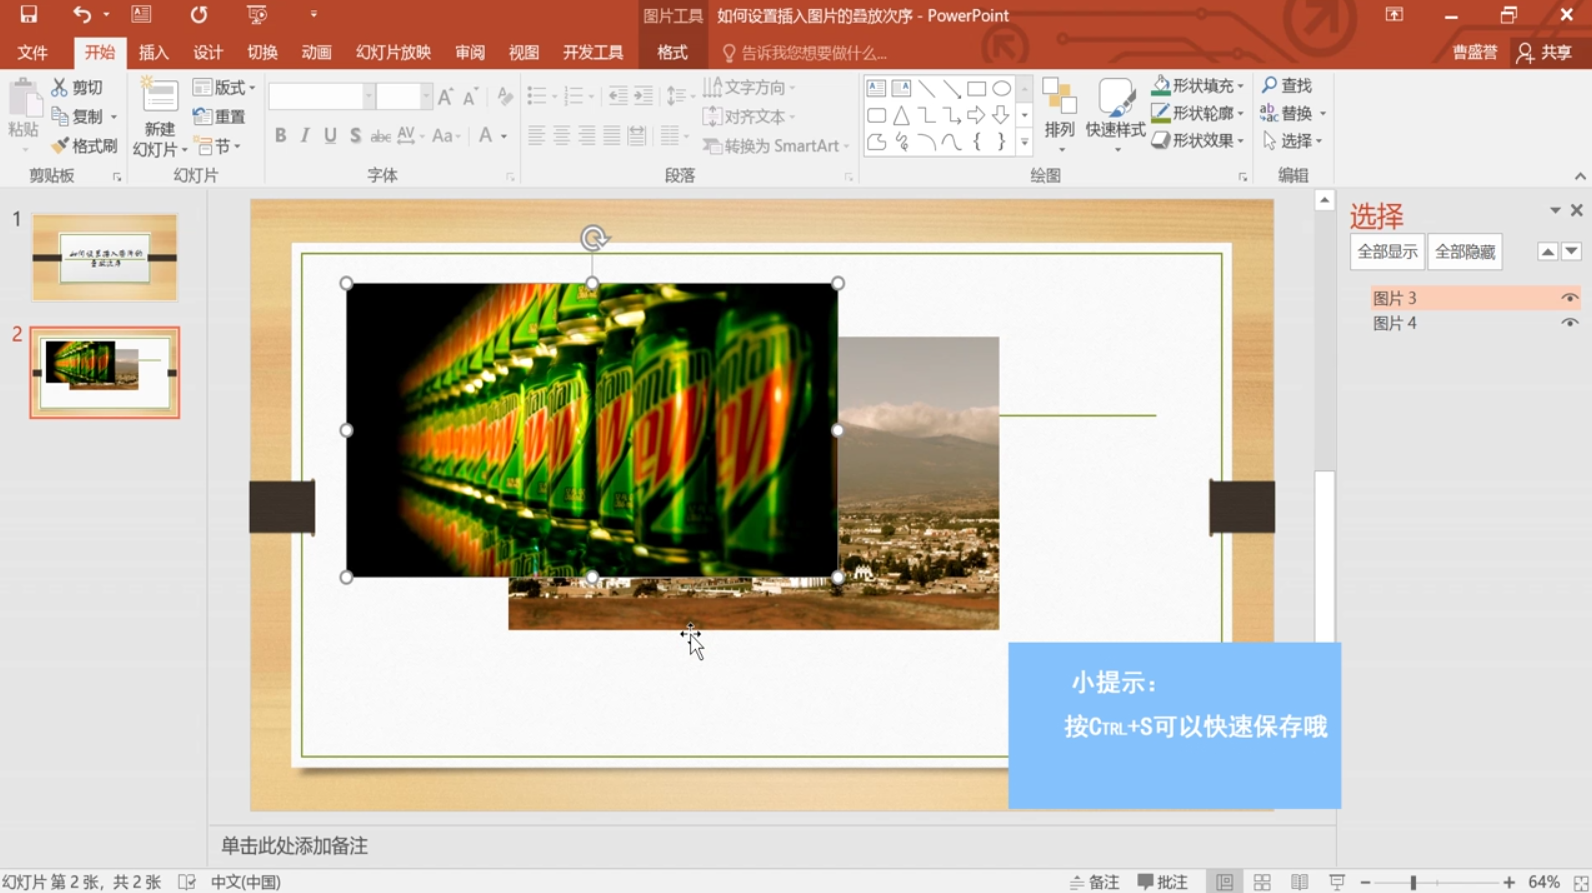Toggle 批注 comments pane in status bar
The image size is (1592, 893).
tap(1163, 882)
